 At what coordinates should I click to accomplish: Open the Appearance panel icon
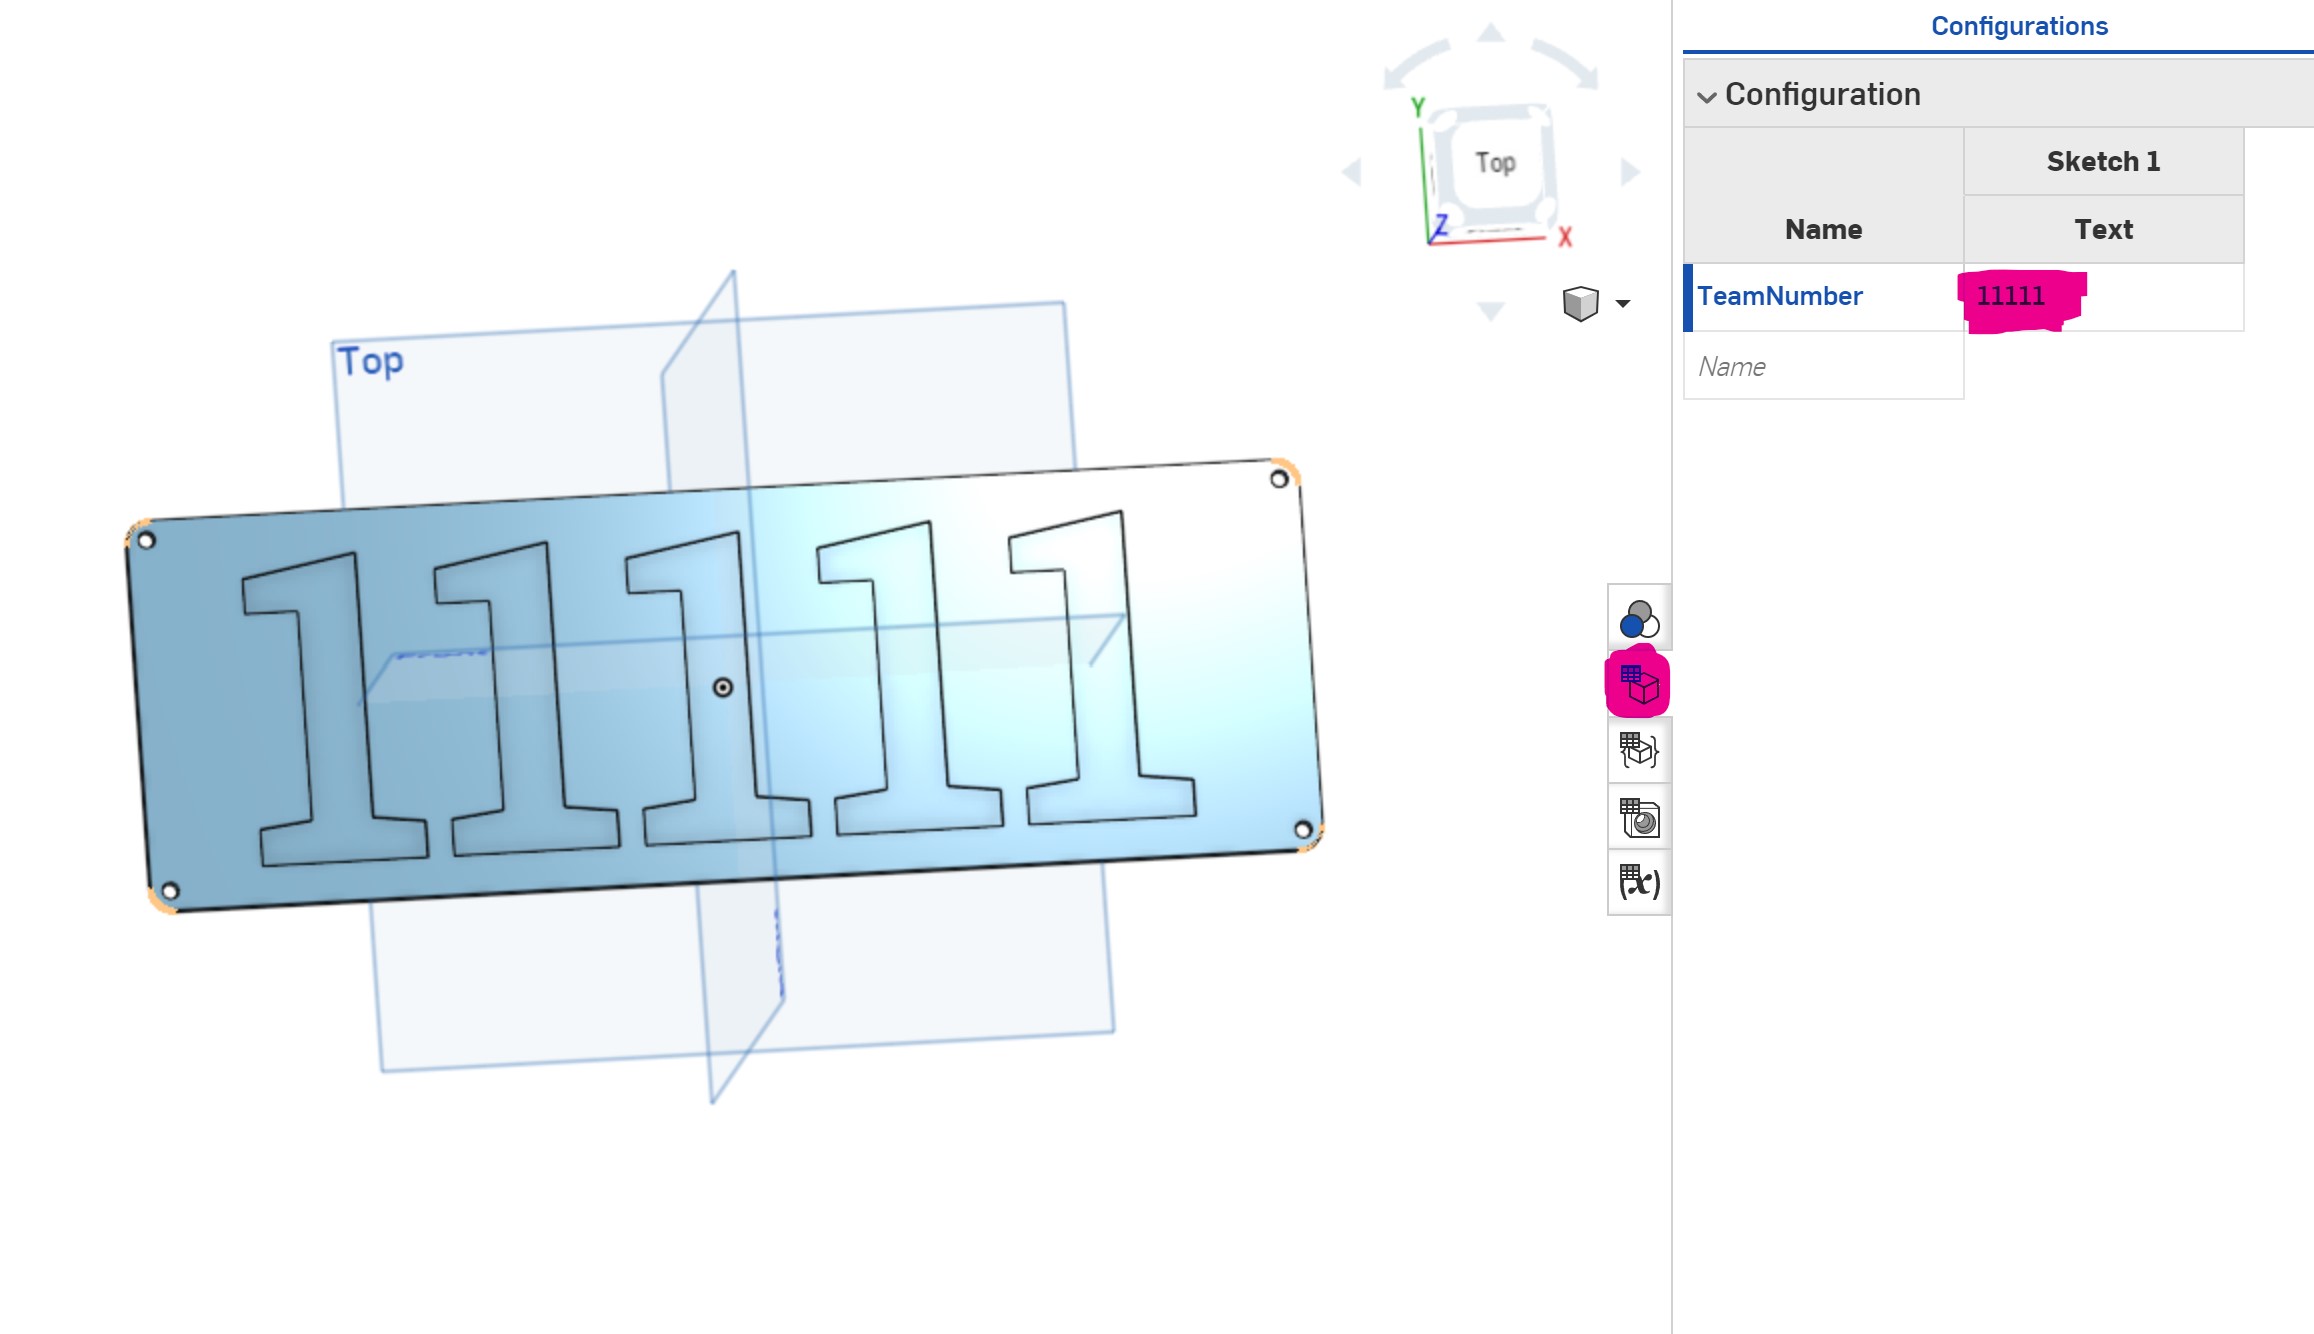pos(1638,618)
